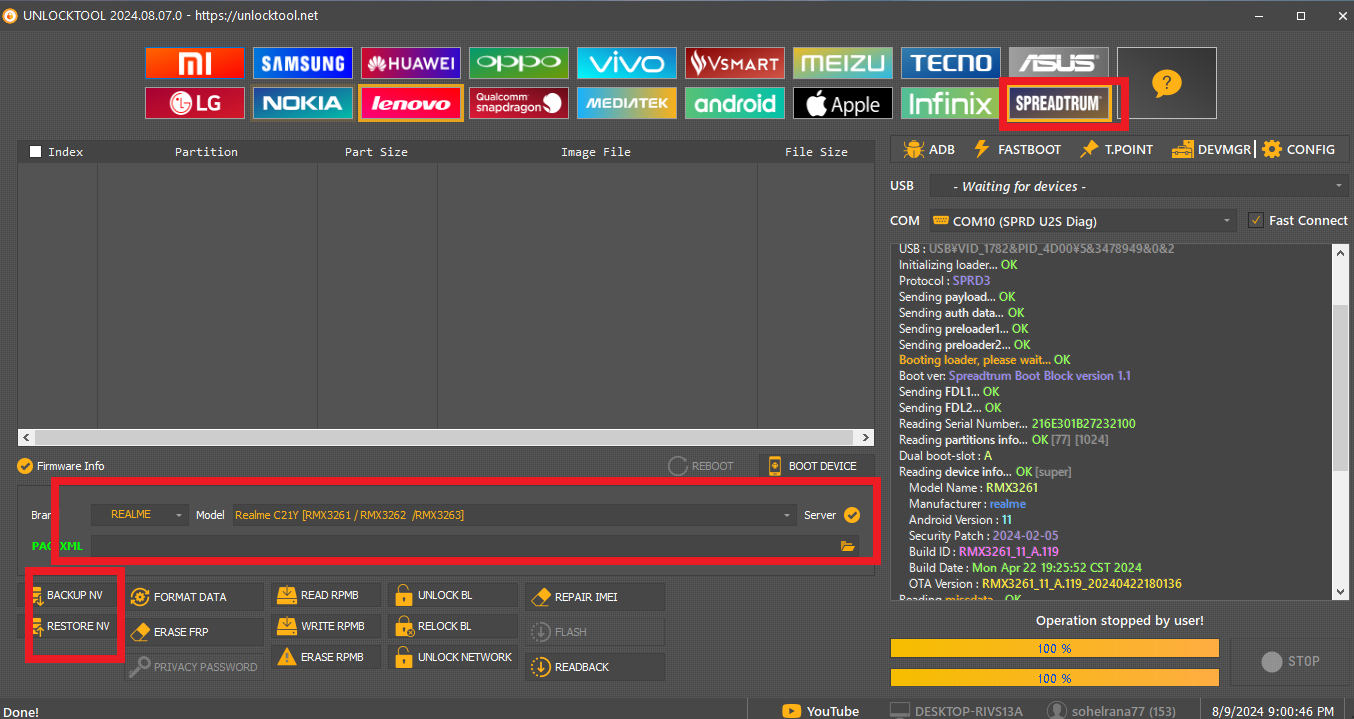The image size is (1354, 719).
Task: Expand the Brand REALME dropdown
Action: tap(139, 515)
